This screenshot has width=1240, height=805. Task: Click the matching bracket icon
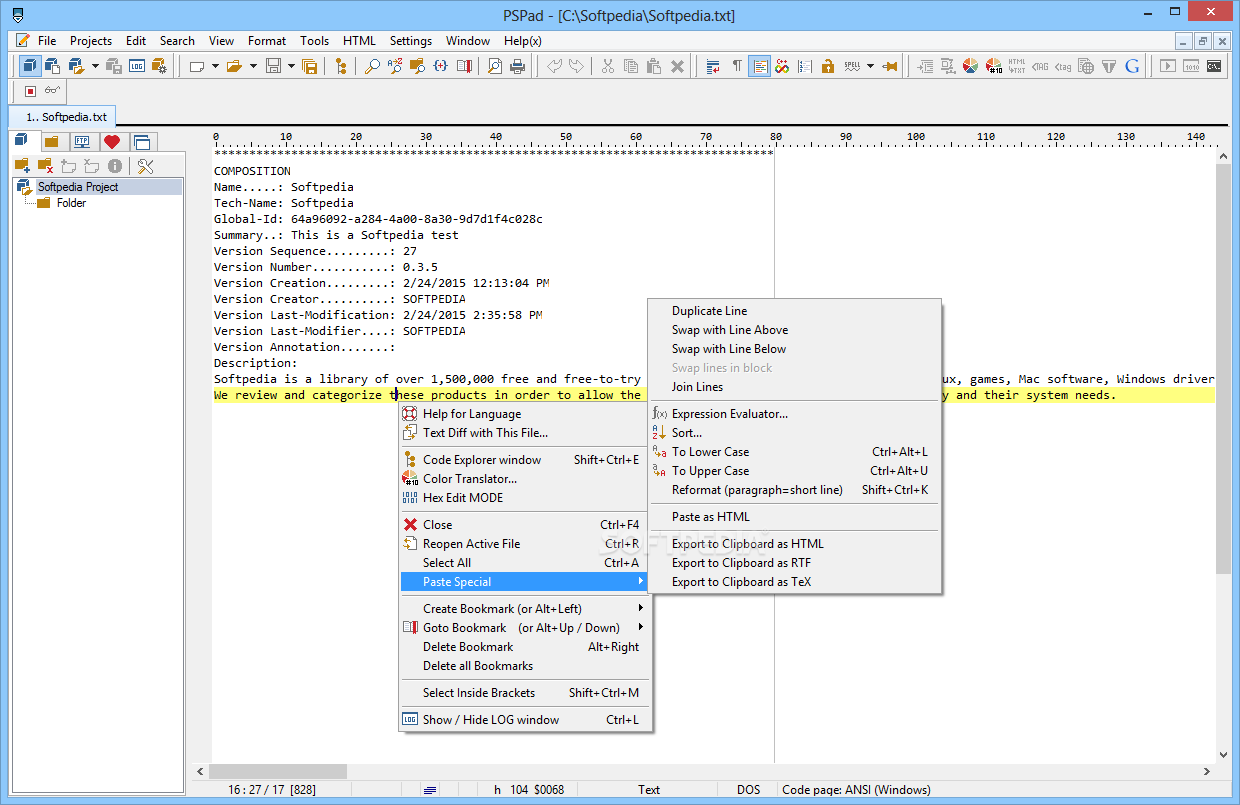[x=440, y=66]
